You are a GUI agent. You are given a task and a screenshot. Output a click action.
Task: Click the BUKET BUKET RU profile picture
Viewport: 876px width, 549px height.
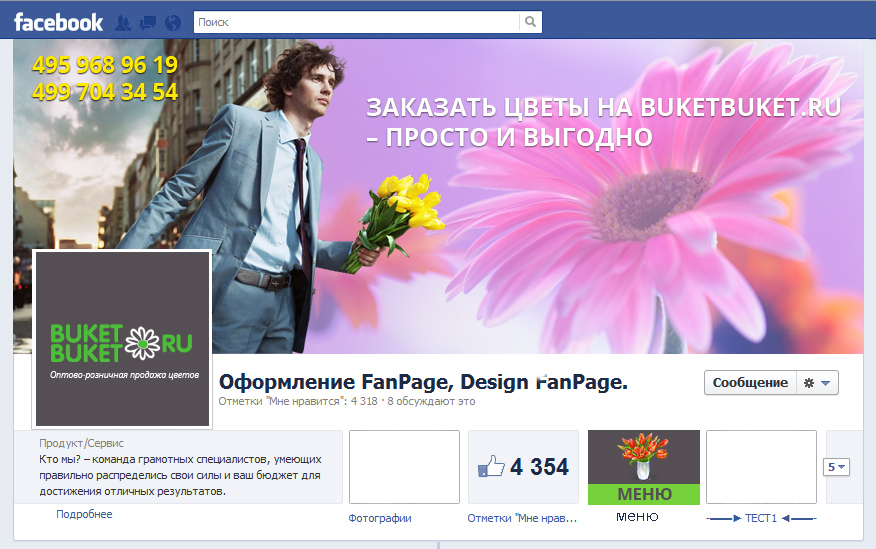(x=122, y=339)
